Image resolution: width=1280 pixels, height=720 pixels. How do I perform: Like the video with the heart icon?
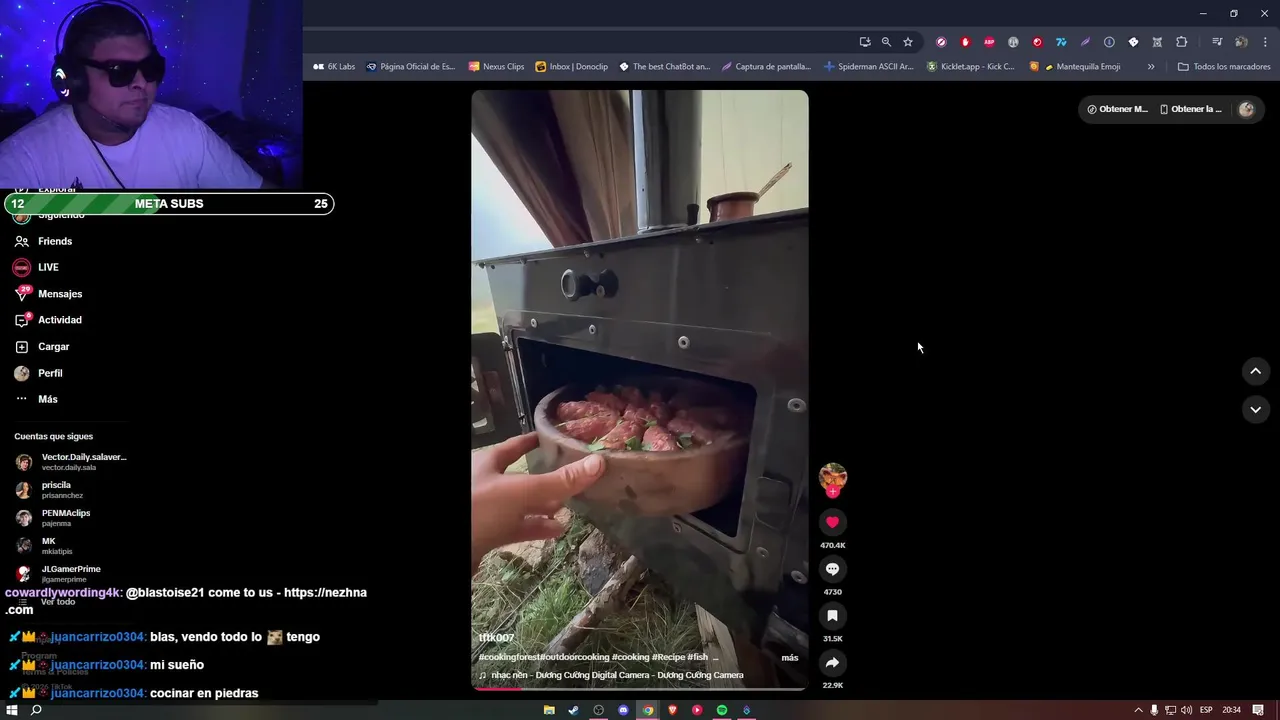[x=832, y=522]
